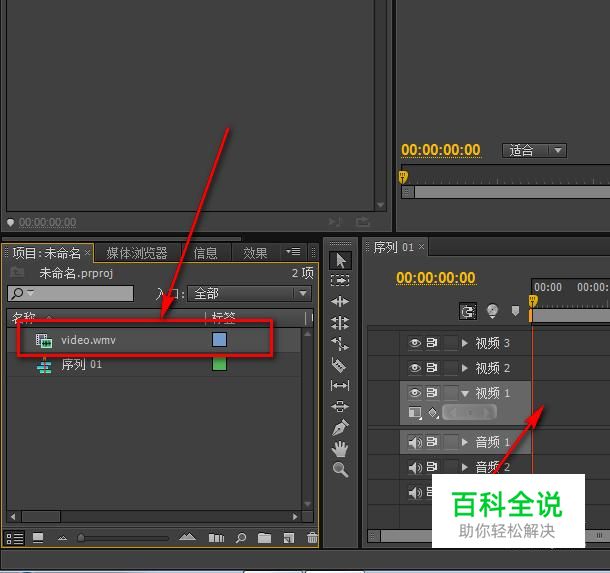This screenshot has height=573, width=610.
Task: Toggle sync lock for 视频 2
Action: tap(432, 368)
